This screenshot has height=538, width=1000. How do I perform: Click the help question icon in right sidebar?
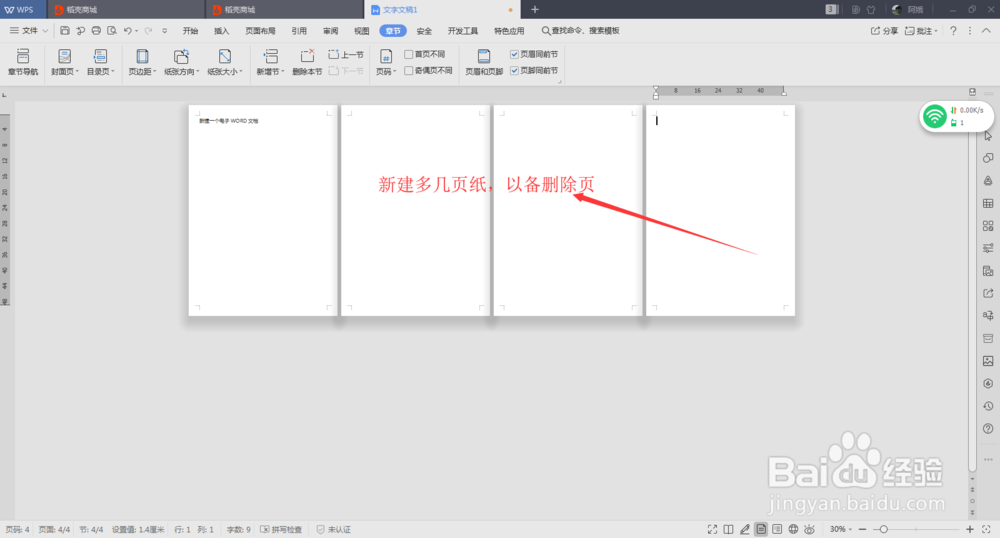988,428
